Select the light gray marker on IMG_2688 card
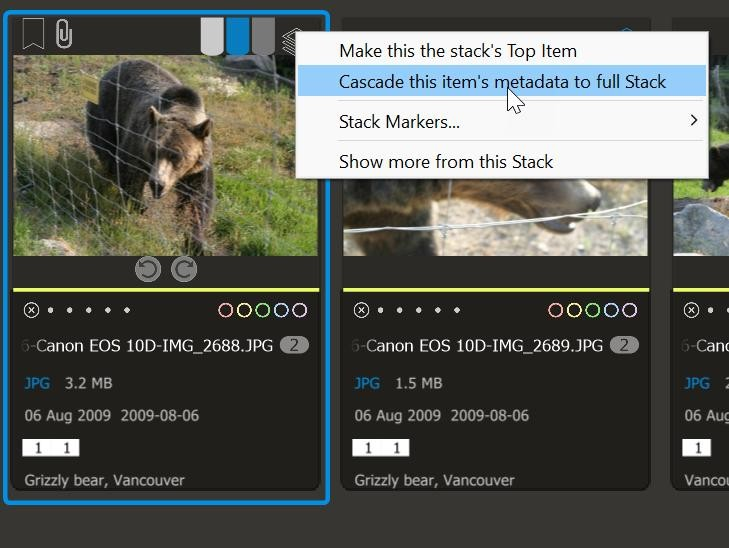 [x=212, y=36]
